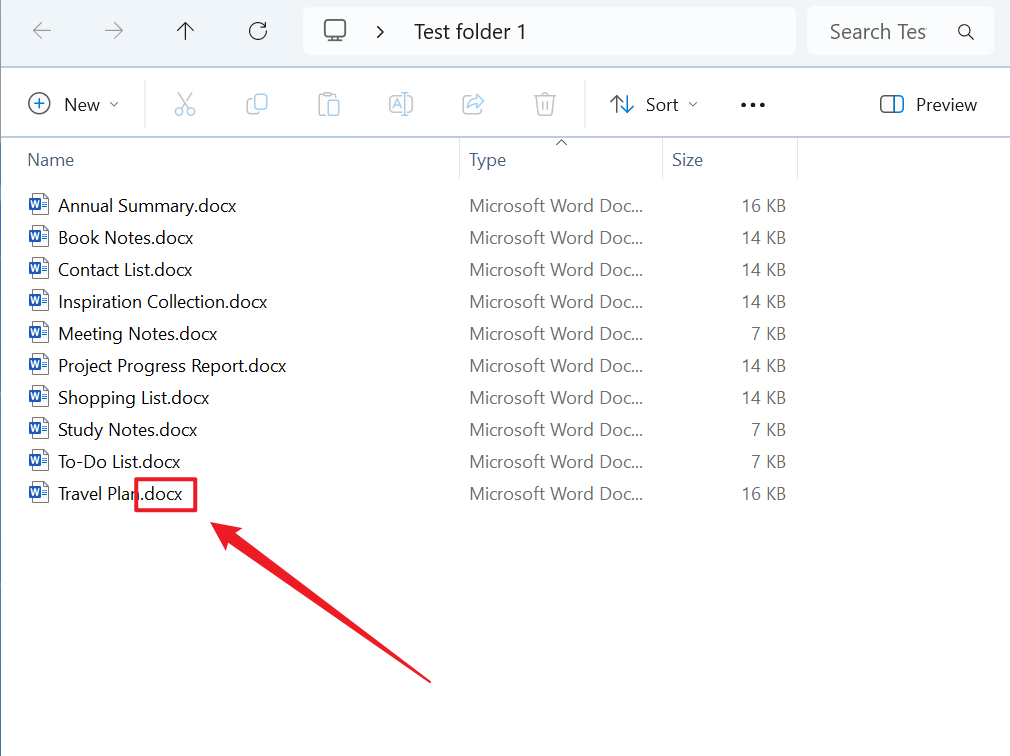
Task: Click the Forward navigation arrow
Action: coord(114,31)
